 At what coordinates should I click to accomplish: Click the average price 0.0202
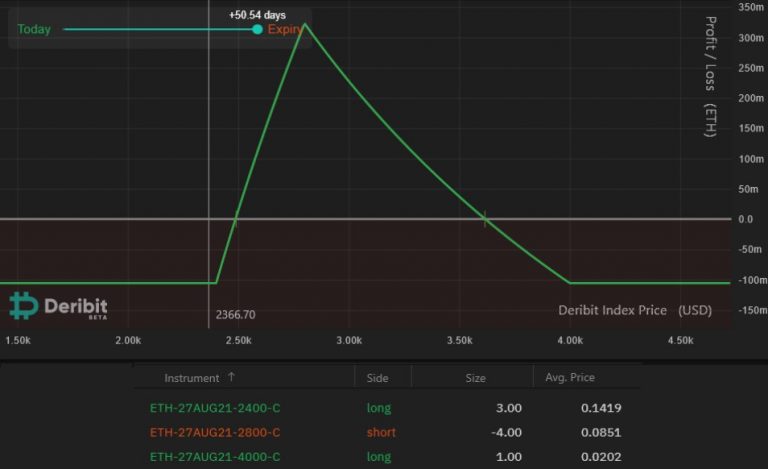pyautogui.click(x=601, y=457)
